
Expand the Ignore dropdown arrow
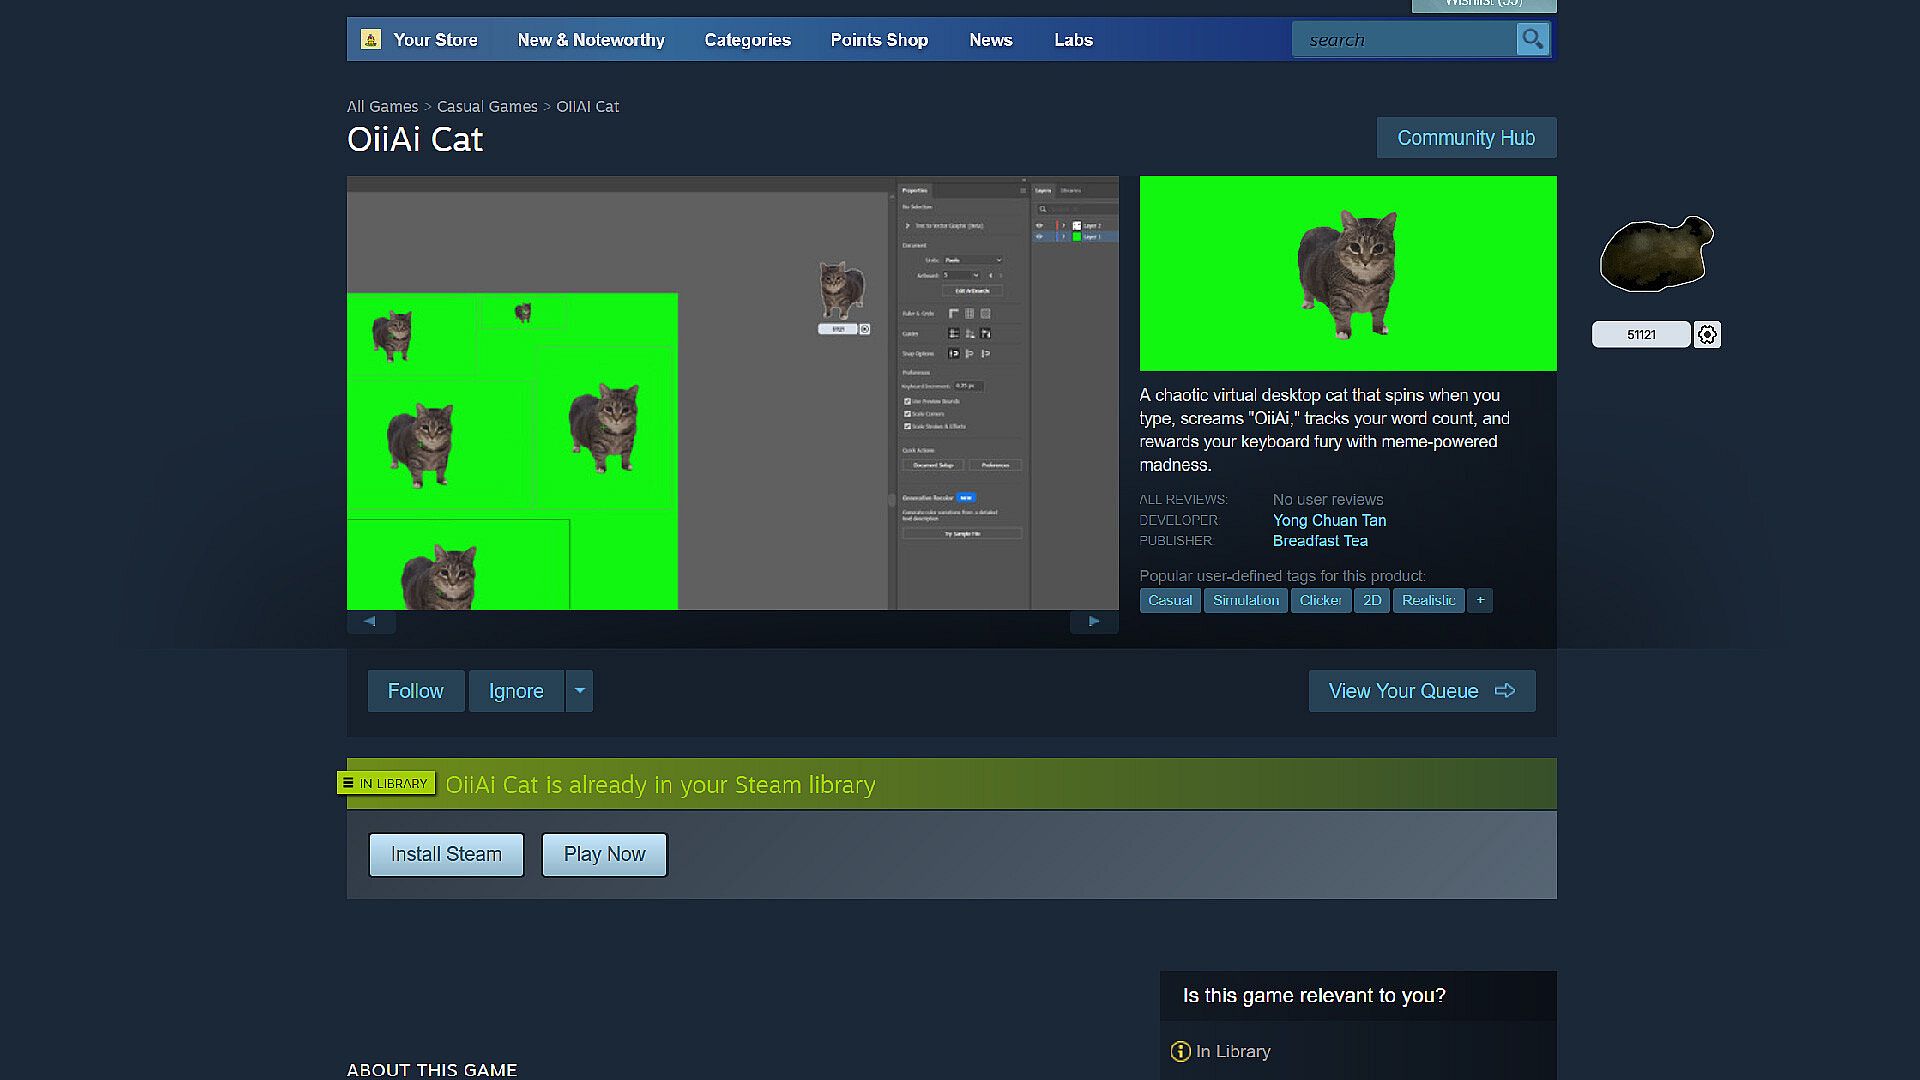click(x=579, y=691)
